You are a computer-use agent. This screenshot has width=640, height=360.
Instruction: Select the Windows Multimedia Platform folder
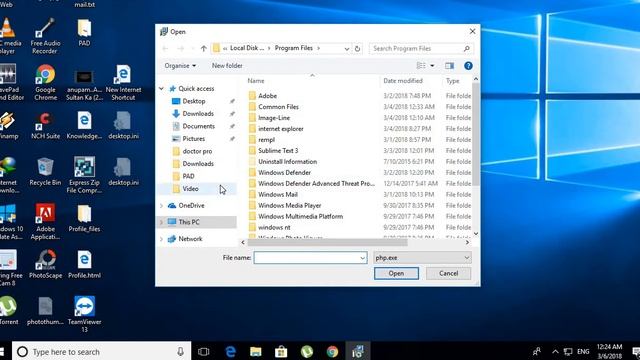300,217
